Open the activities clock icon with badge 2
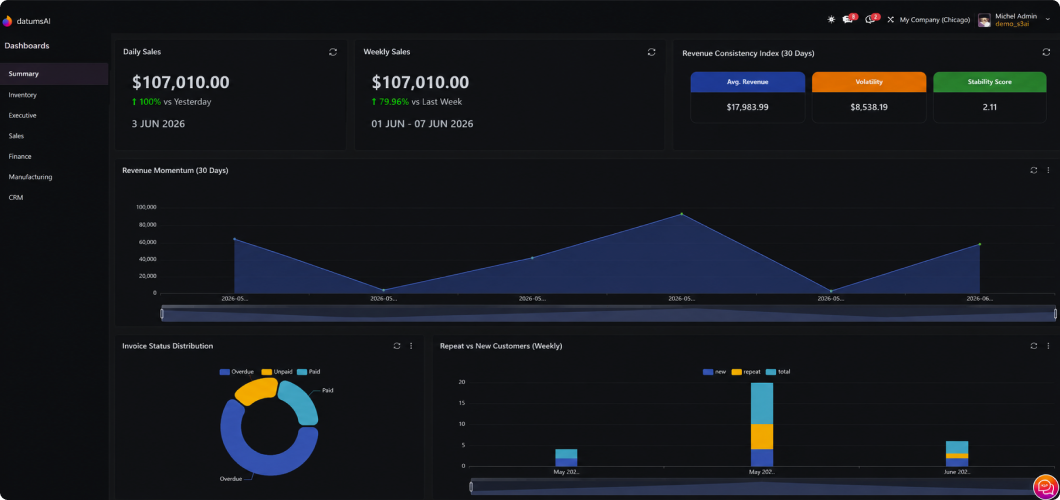 [871, 20]
